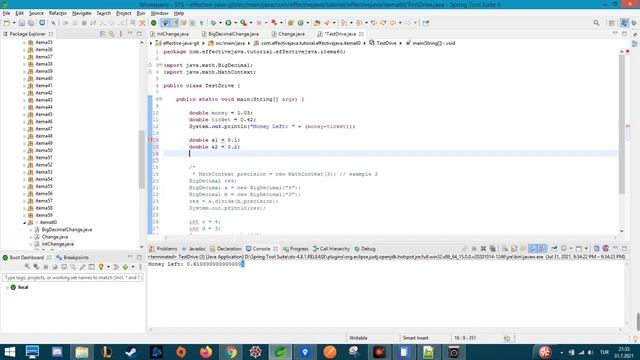Open the Debug tab in bottom panel
This screenshot has width=640, height=360.
[364, 249]
